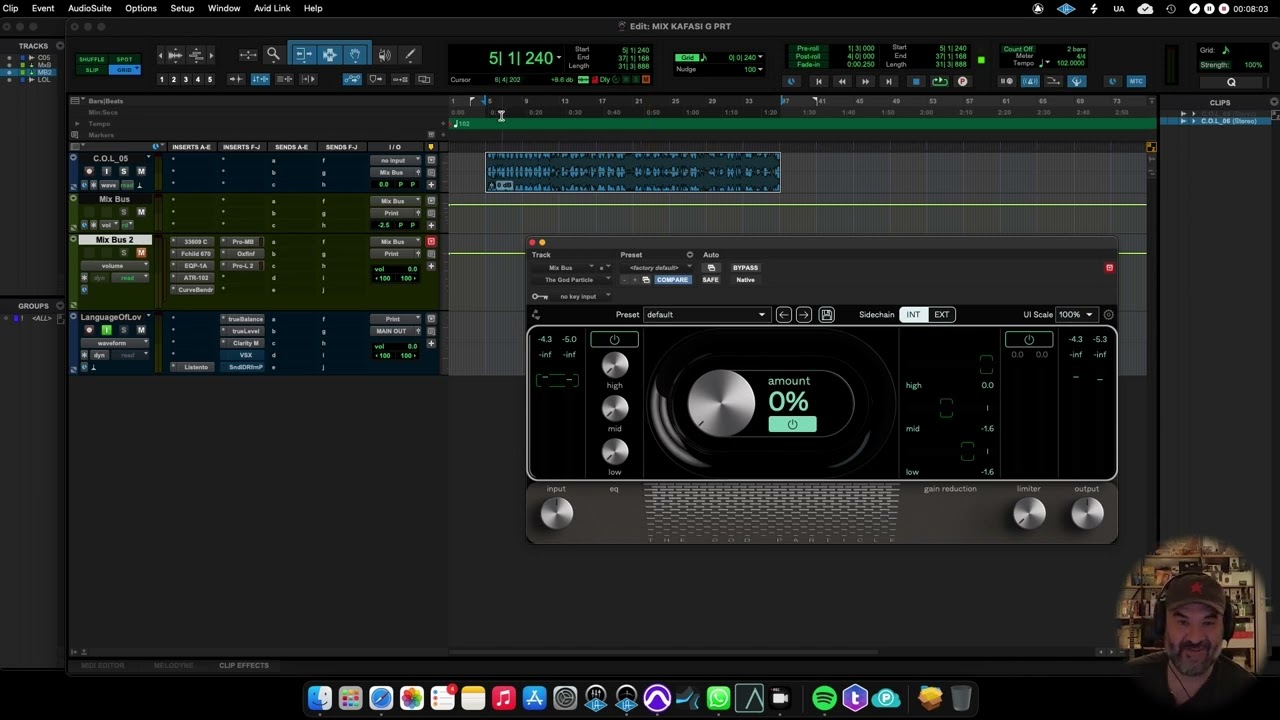Viewport: 1280px width, 720px height.
Task: Click the BYPASS button in plugin header
Action: click(x=745, y=268)
